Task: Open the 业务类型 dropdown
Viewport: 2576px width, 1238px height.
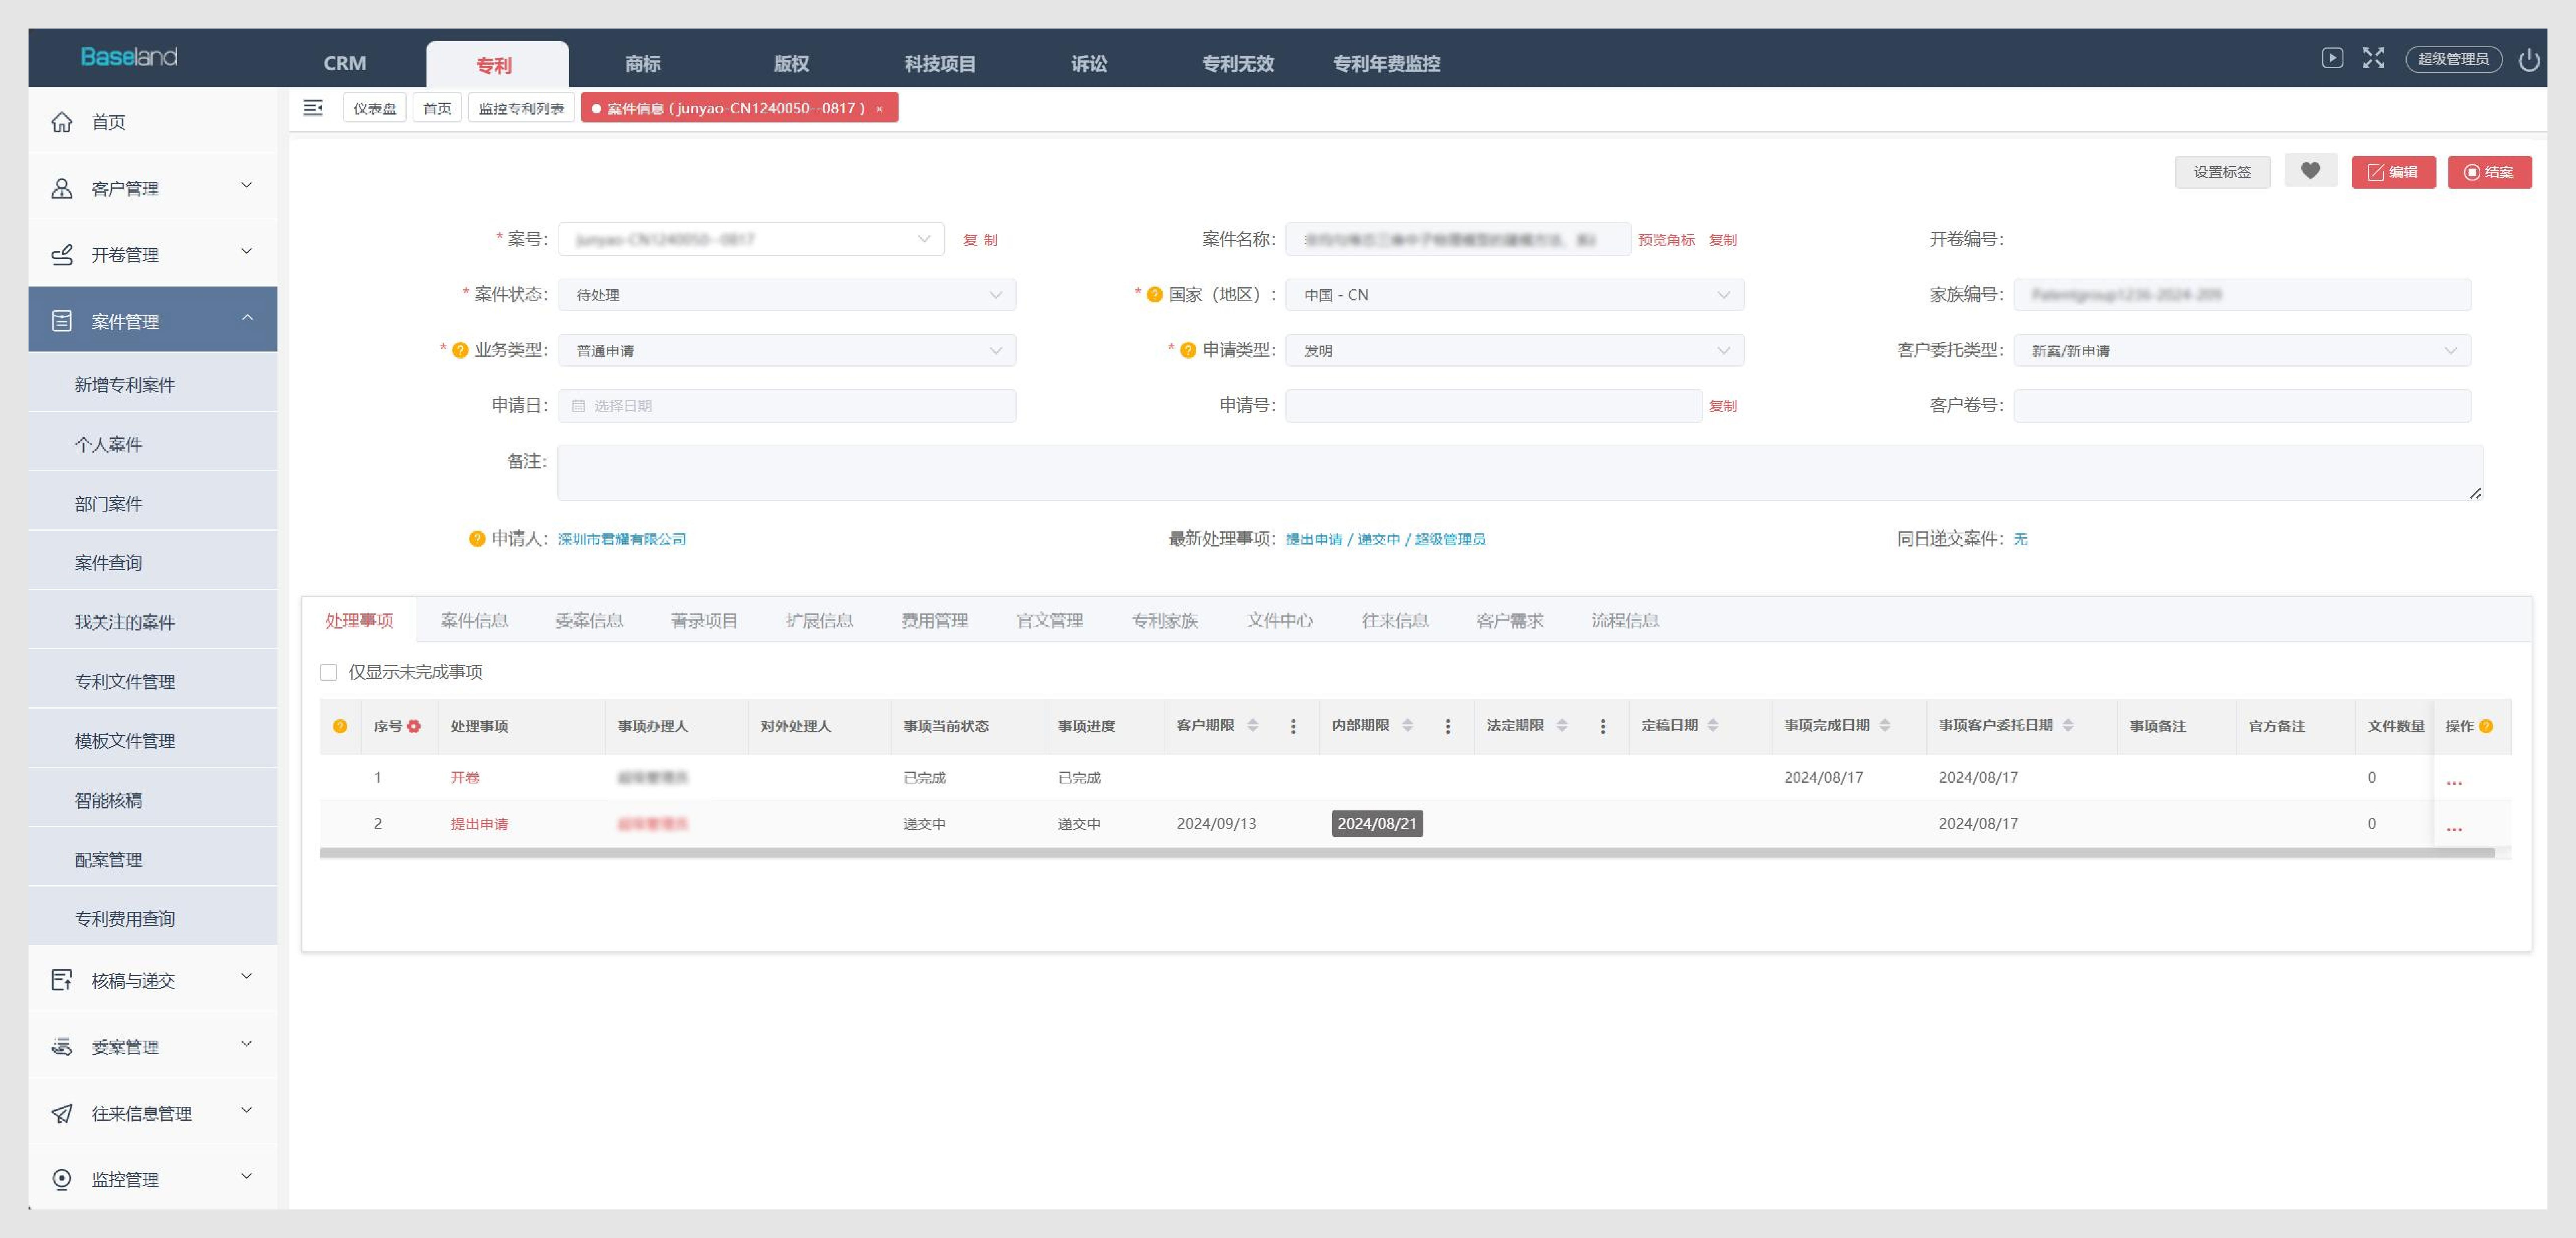Action: pos(787,350)
